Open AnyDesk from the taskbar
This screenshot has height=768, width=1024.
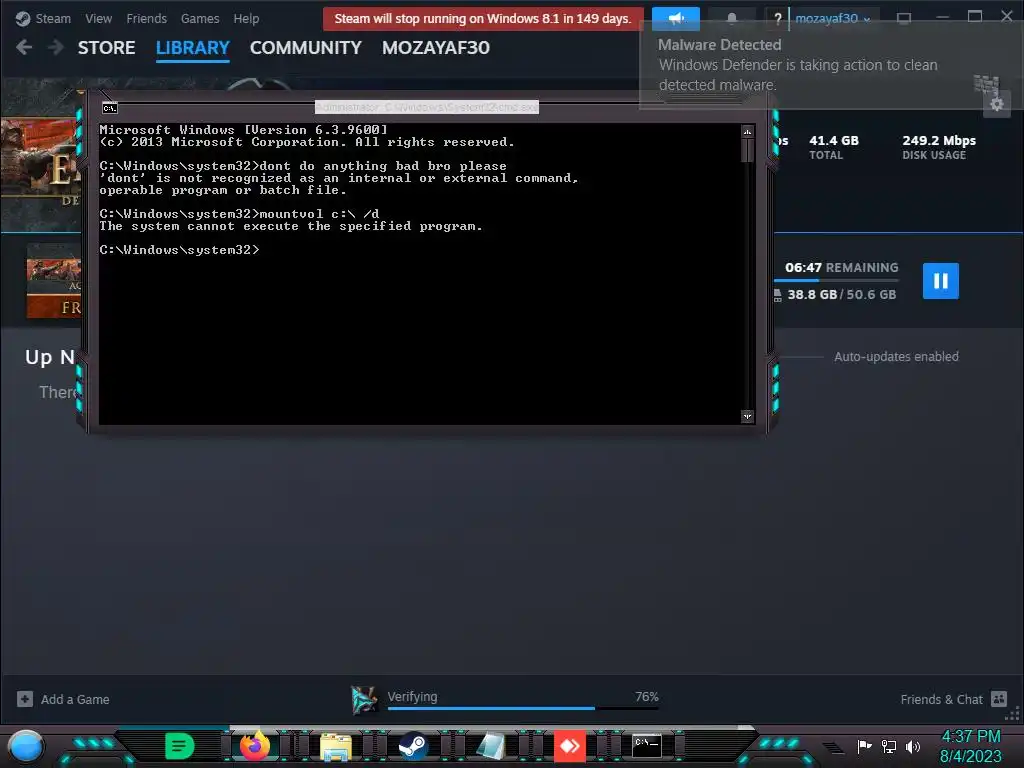pos(569,746)
